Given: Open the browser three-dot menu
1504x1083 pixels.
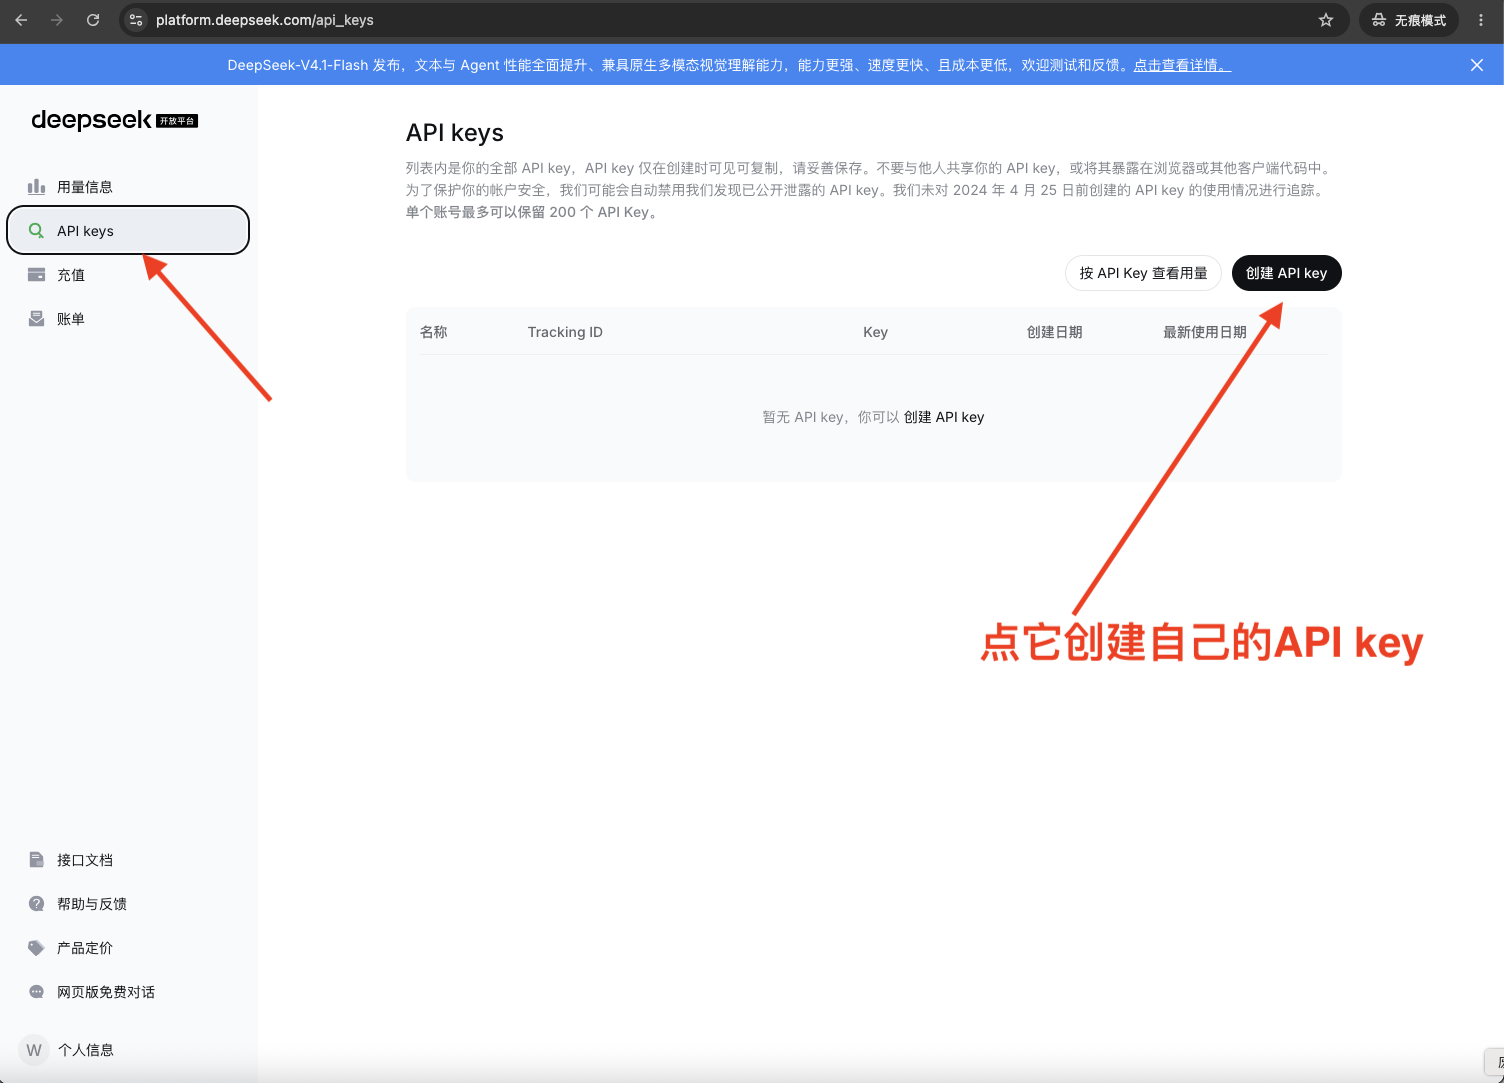Looking at the screenshot, I should 1481,20.
